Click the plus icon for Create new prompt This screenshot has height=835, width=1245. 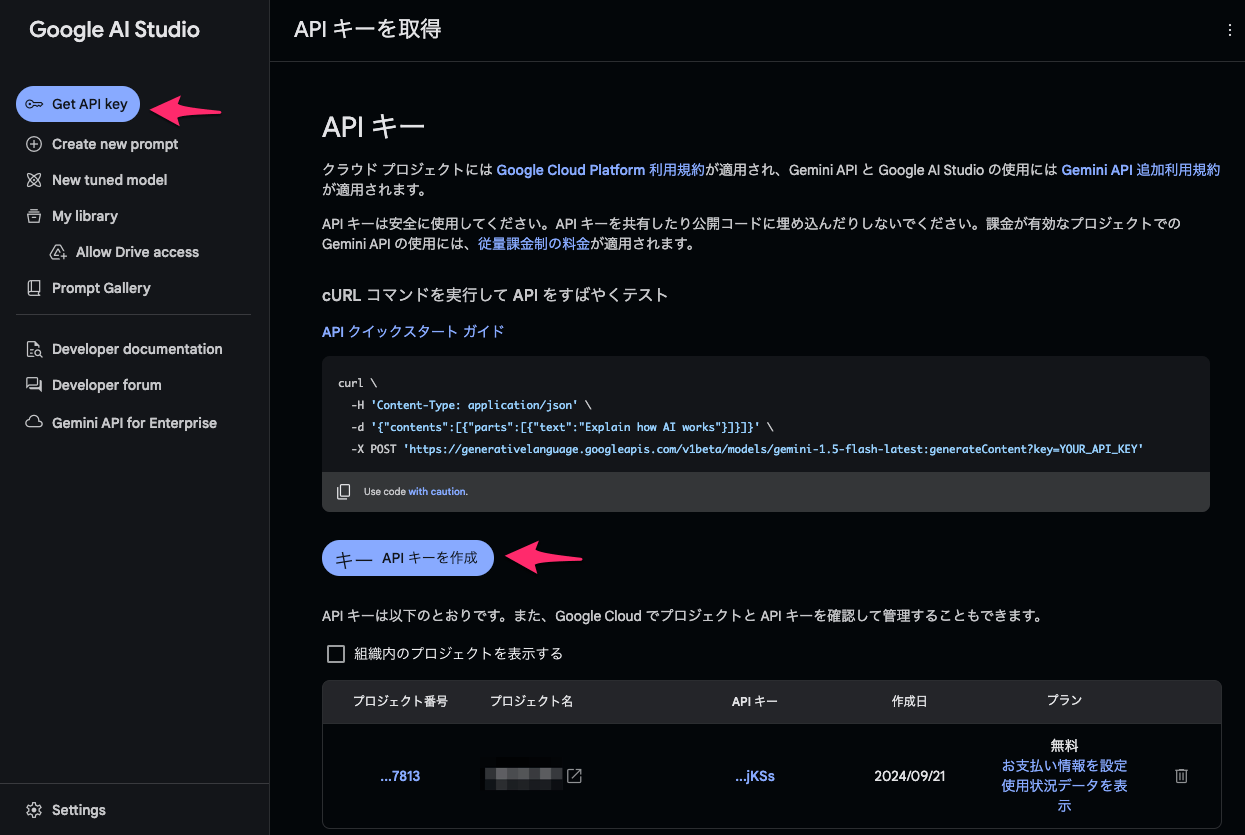(34, 144)
